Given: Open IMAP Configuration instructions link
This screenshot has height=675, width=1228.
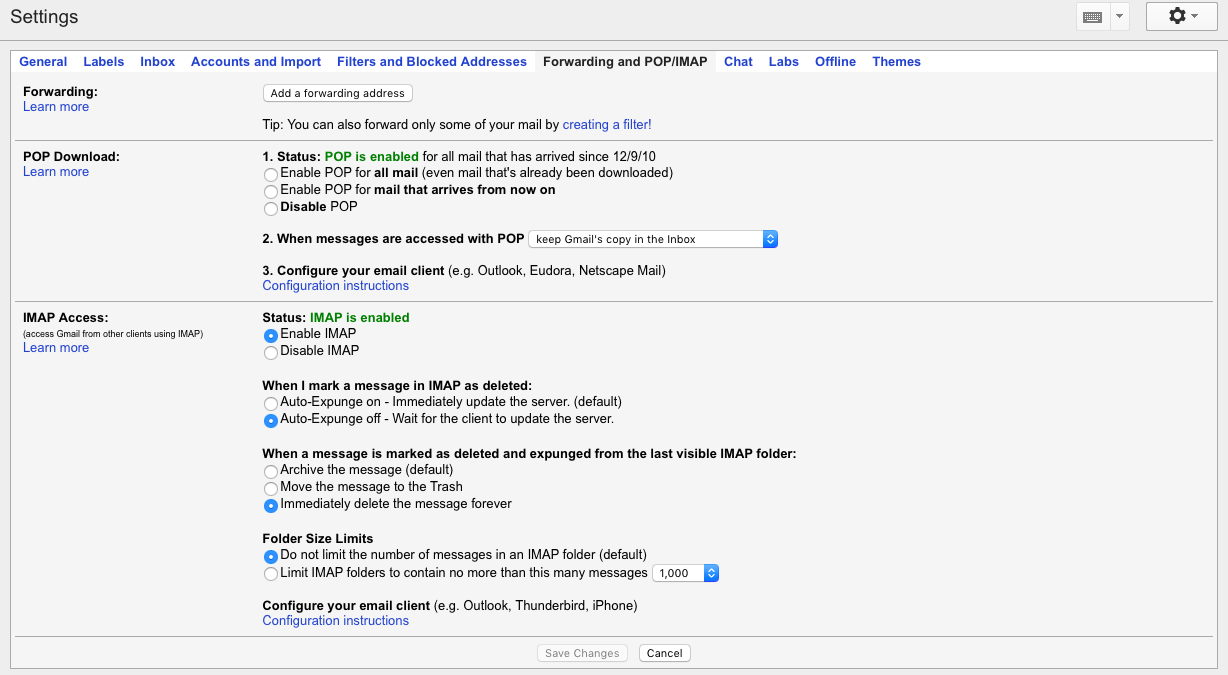Looking at the screenshot, I should pos(336,621).
